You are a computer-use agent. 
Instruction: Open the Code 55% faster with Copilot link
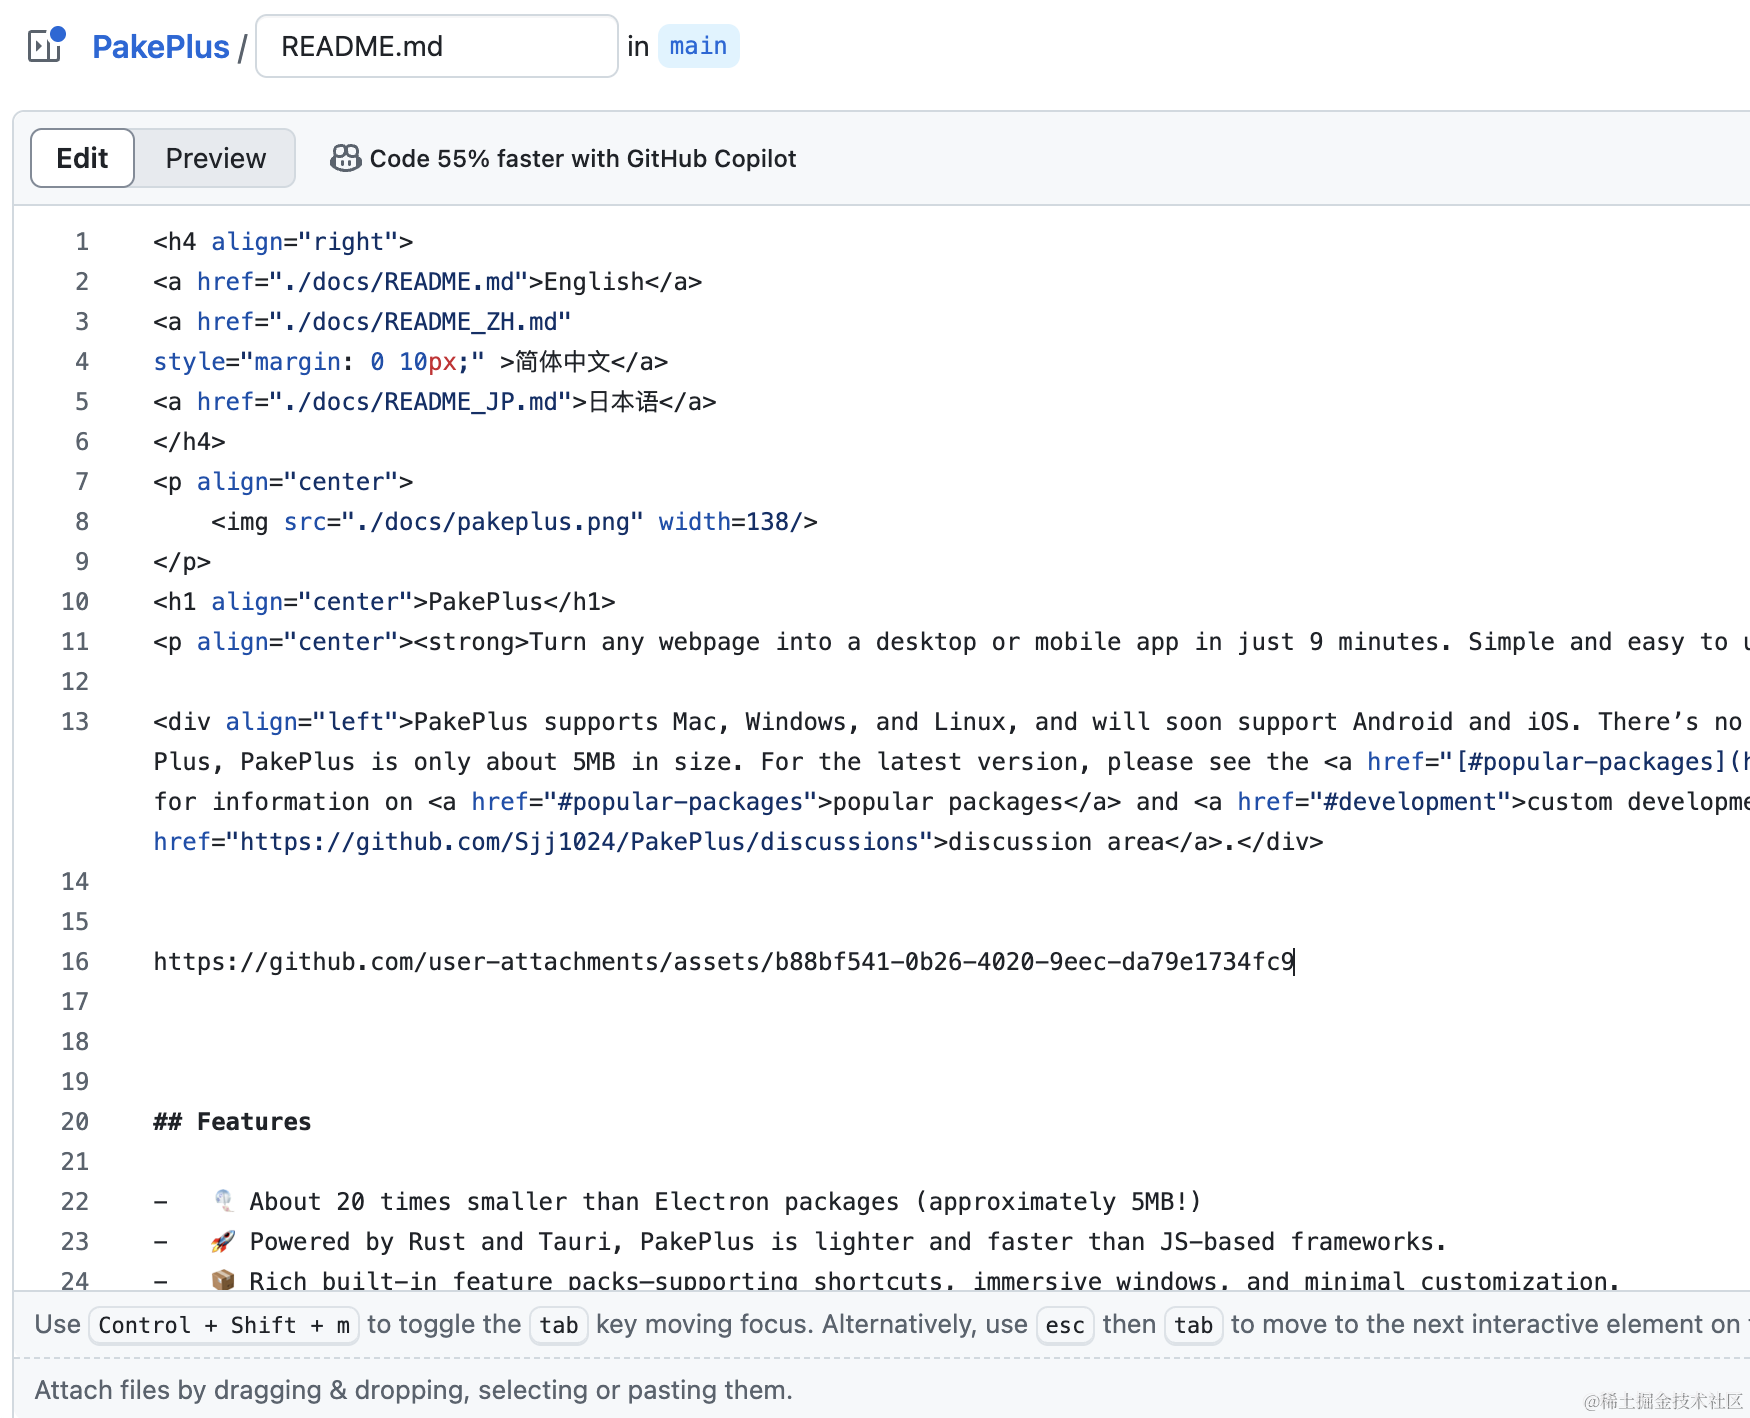coord(583,158)
